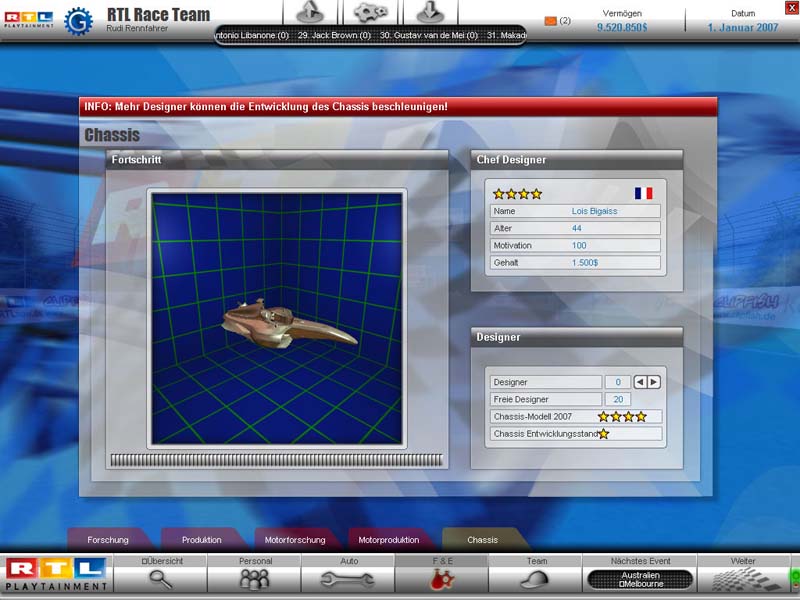Viewport: 800px width, 600px height.
Task: Click the blue gear team logo
Action: coord(79,21)
